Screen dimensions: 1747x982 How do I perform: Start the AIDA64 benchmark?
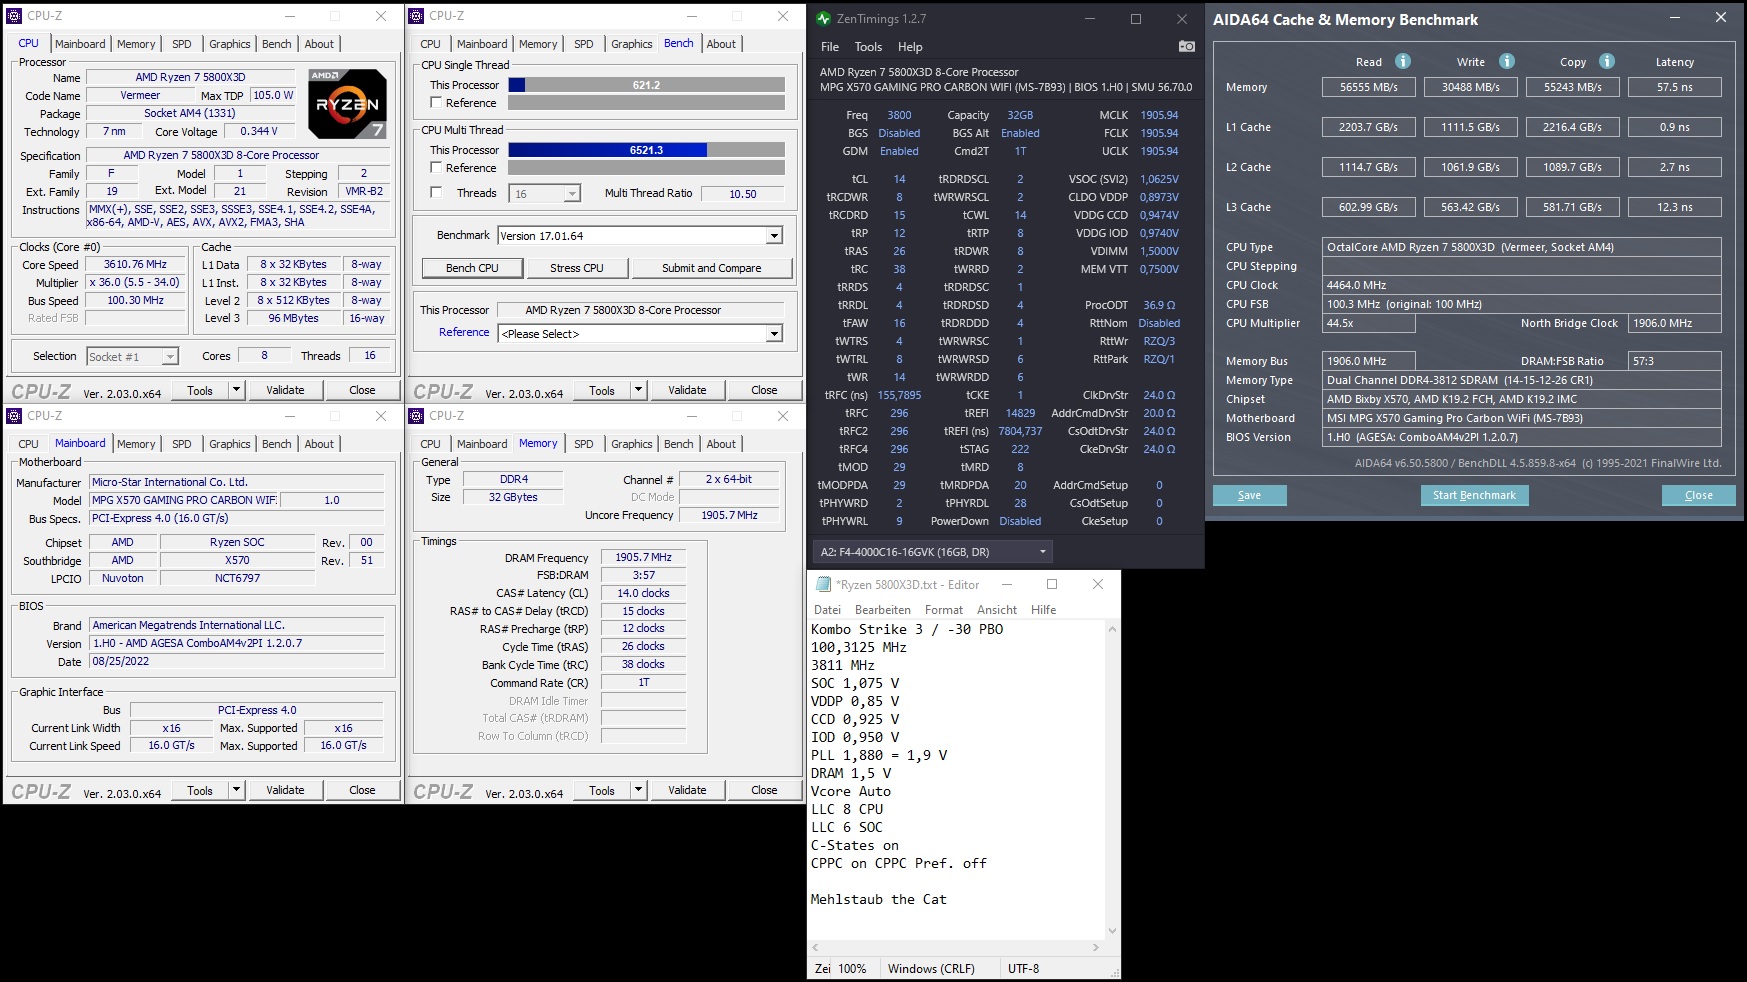[1474, 495]
